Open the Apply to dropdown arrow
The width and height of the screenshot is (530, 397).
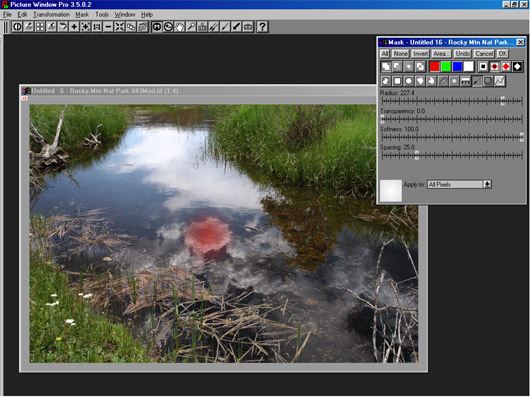click(487, 184)
